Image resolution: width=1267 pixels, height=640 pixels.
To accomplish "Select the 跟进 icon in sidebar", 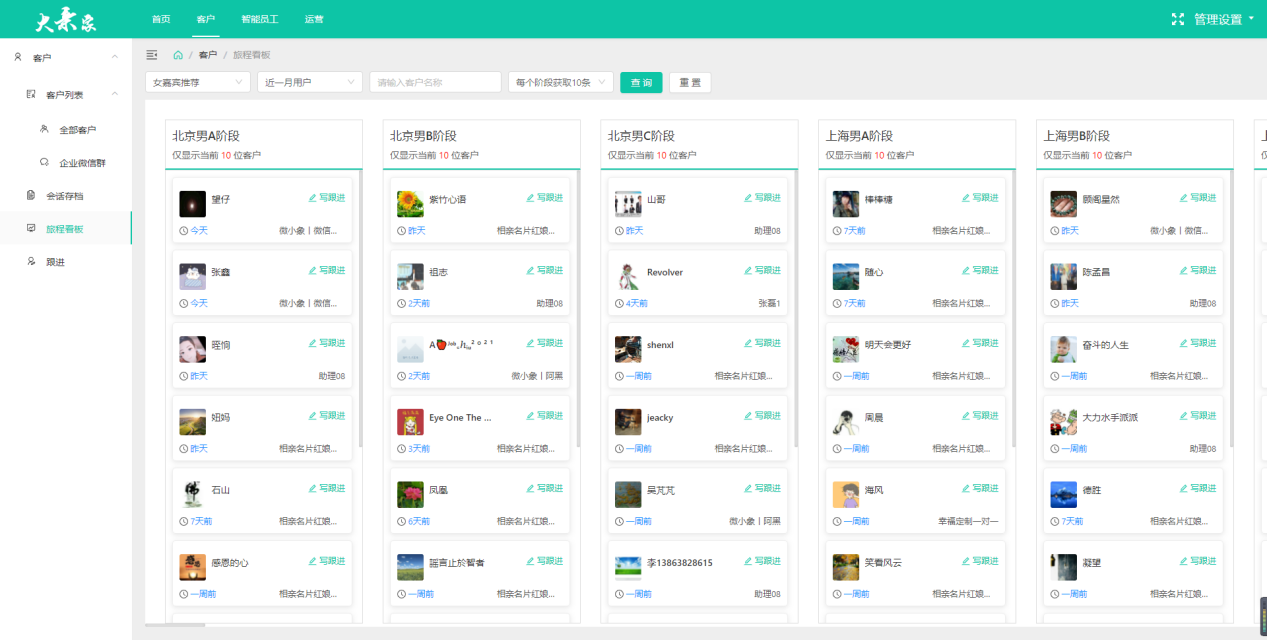I will 31,261.
